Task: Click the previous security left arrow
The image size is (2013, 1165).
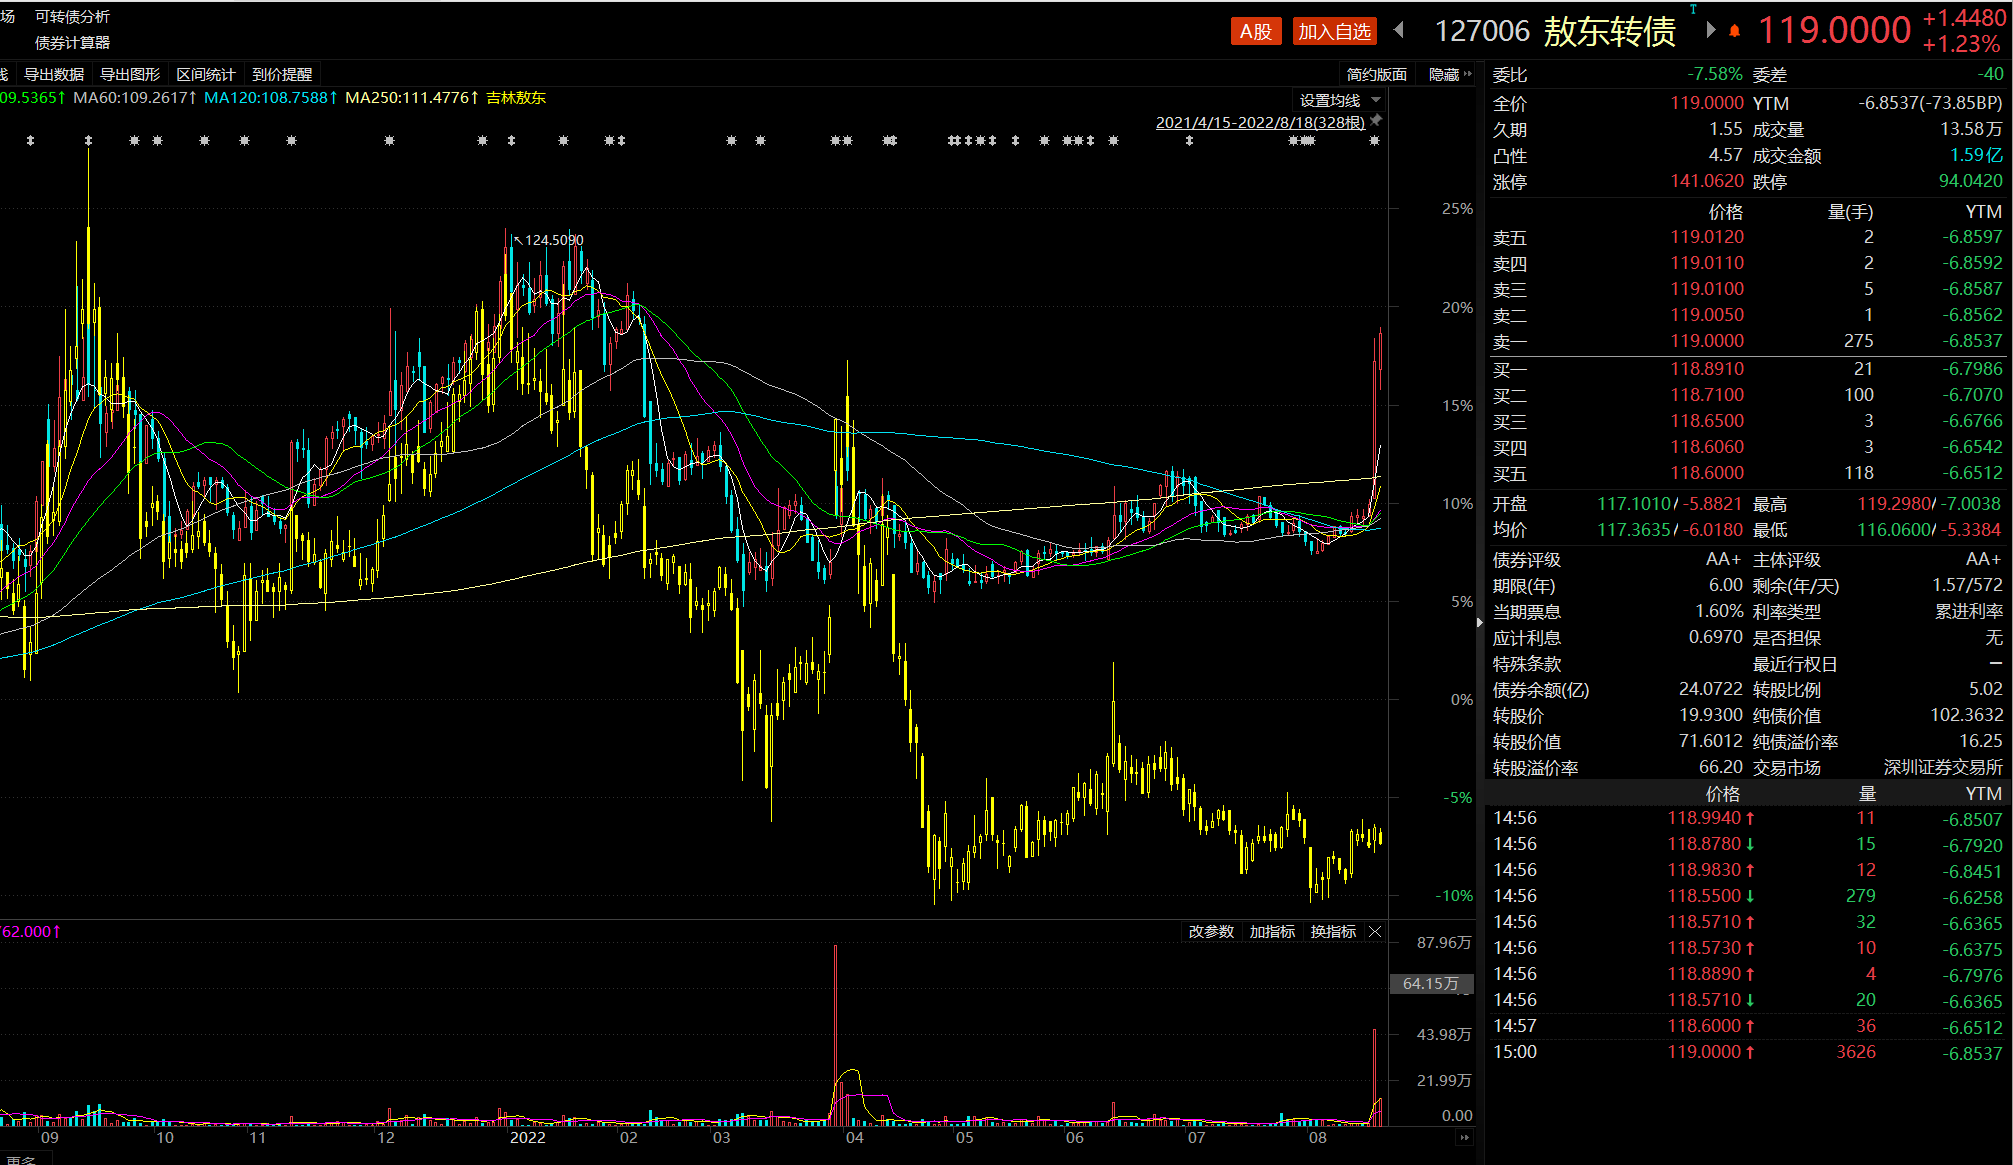Action: point(1399,30)
